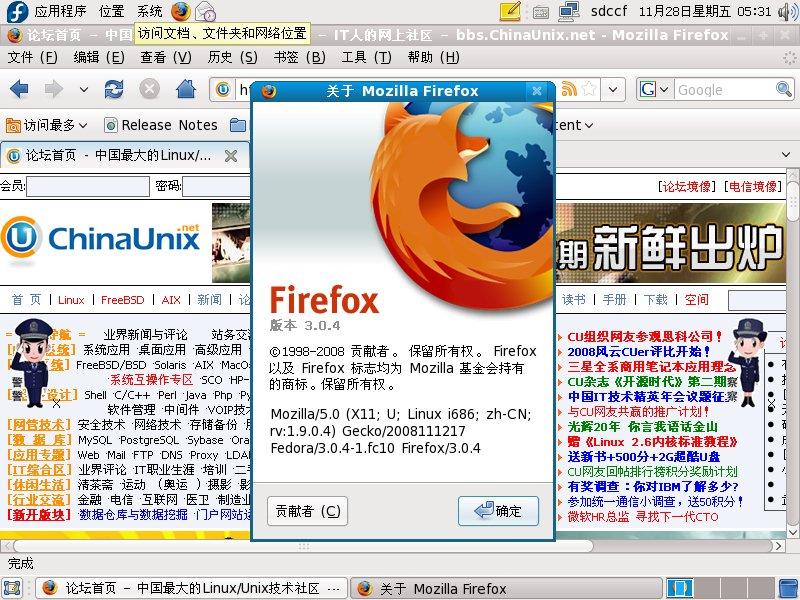Image resolution: width=800 pixels, height=600 pixels.
Task: Click the ChinaUnix logo
Action: 101,239
